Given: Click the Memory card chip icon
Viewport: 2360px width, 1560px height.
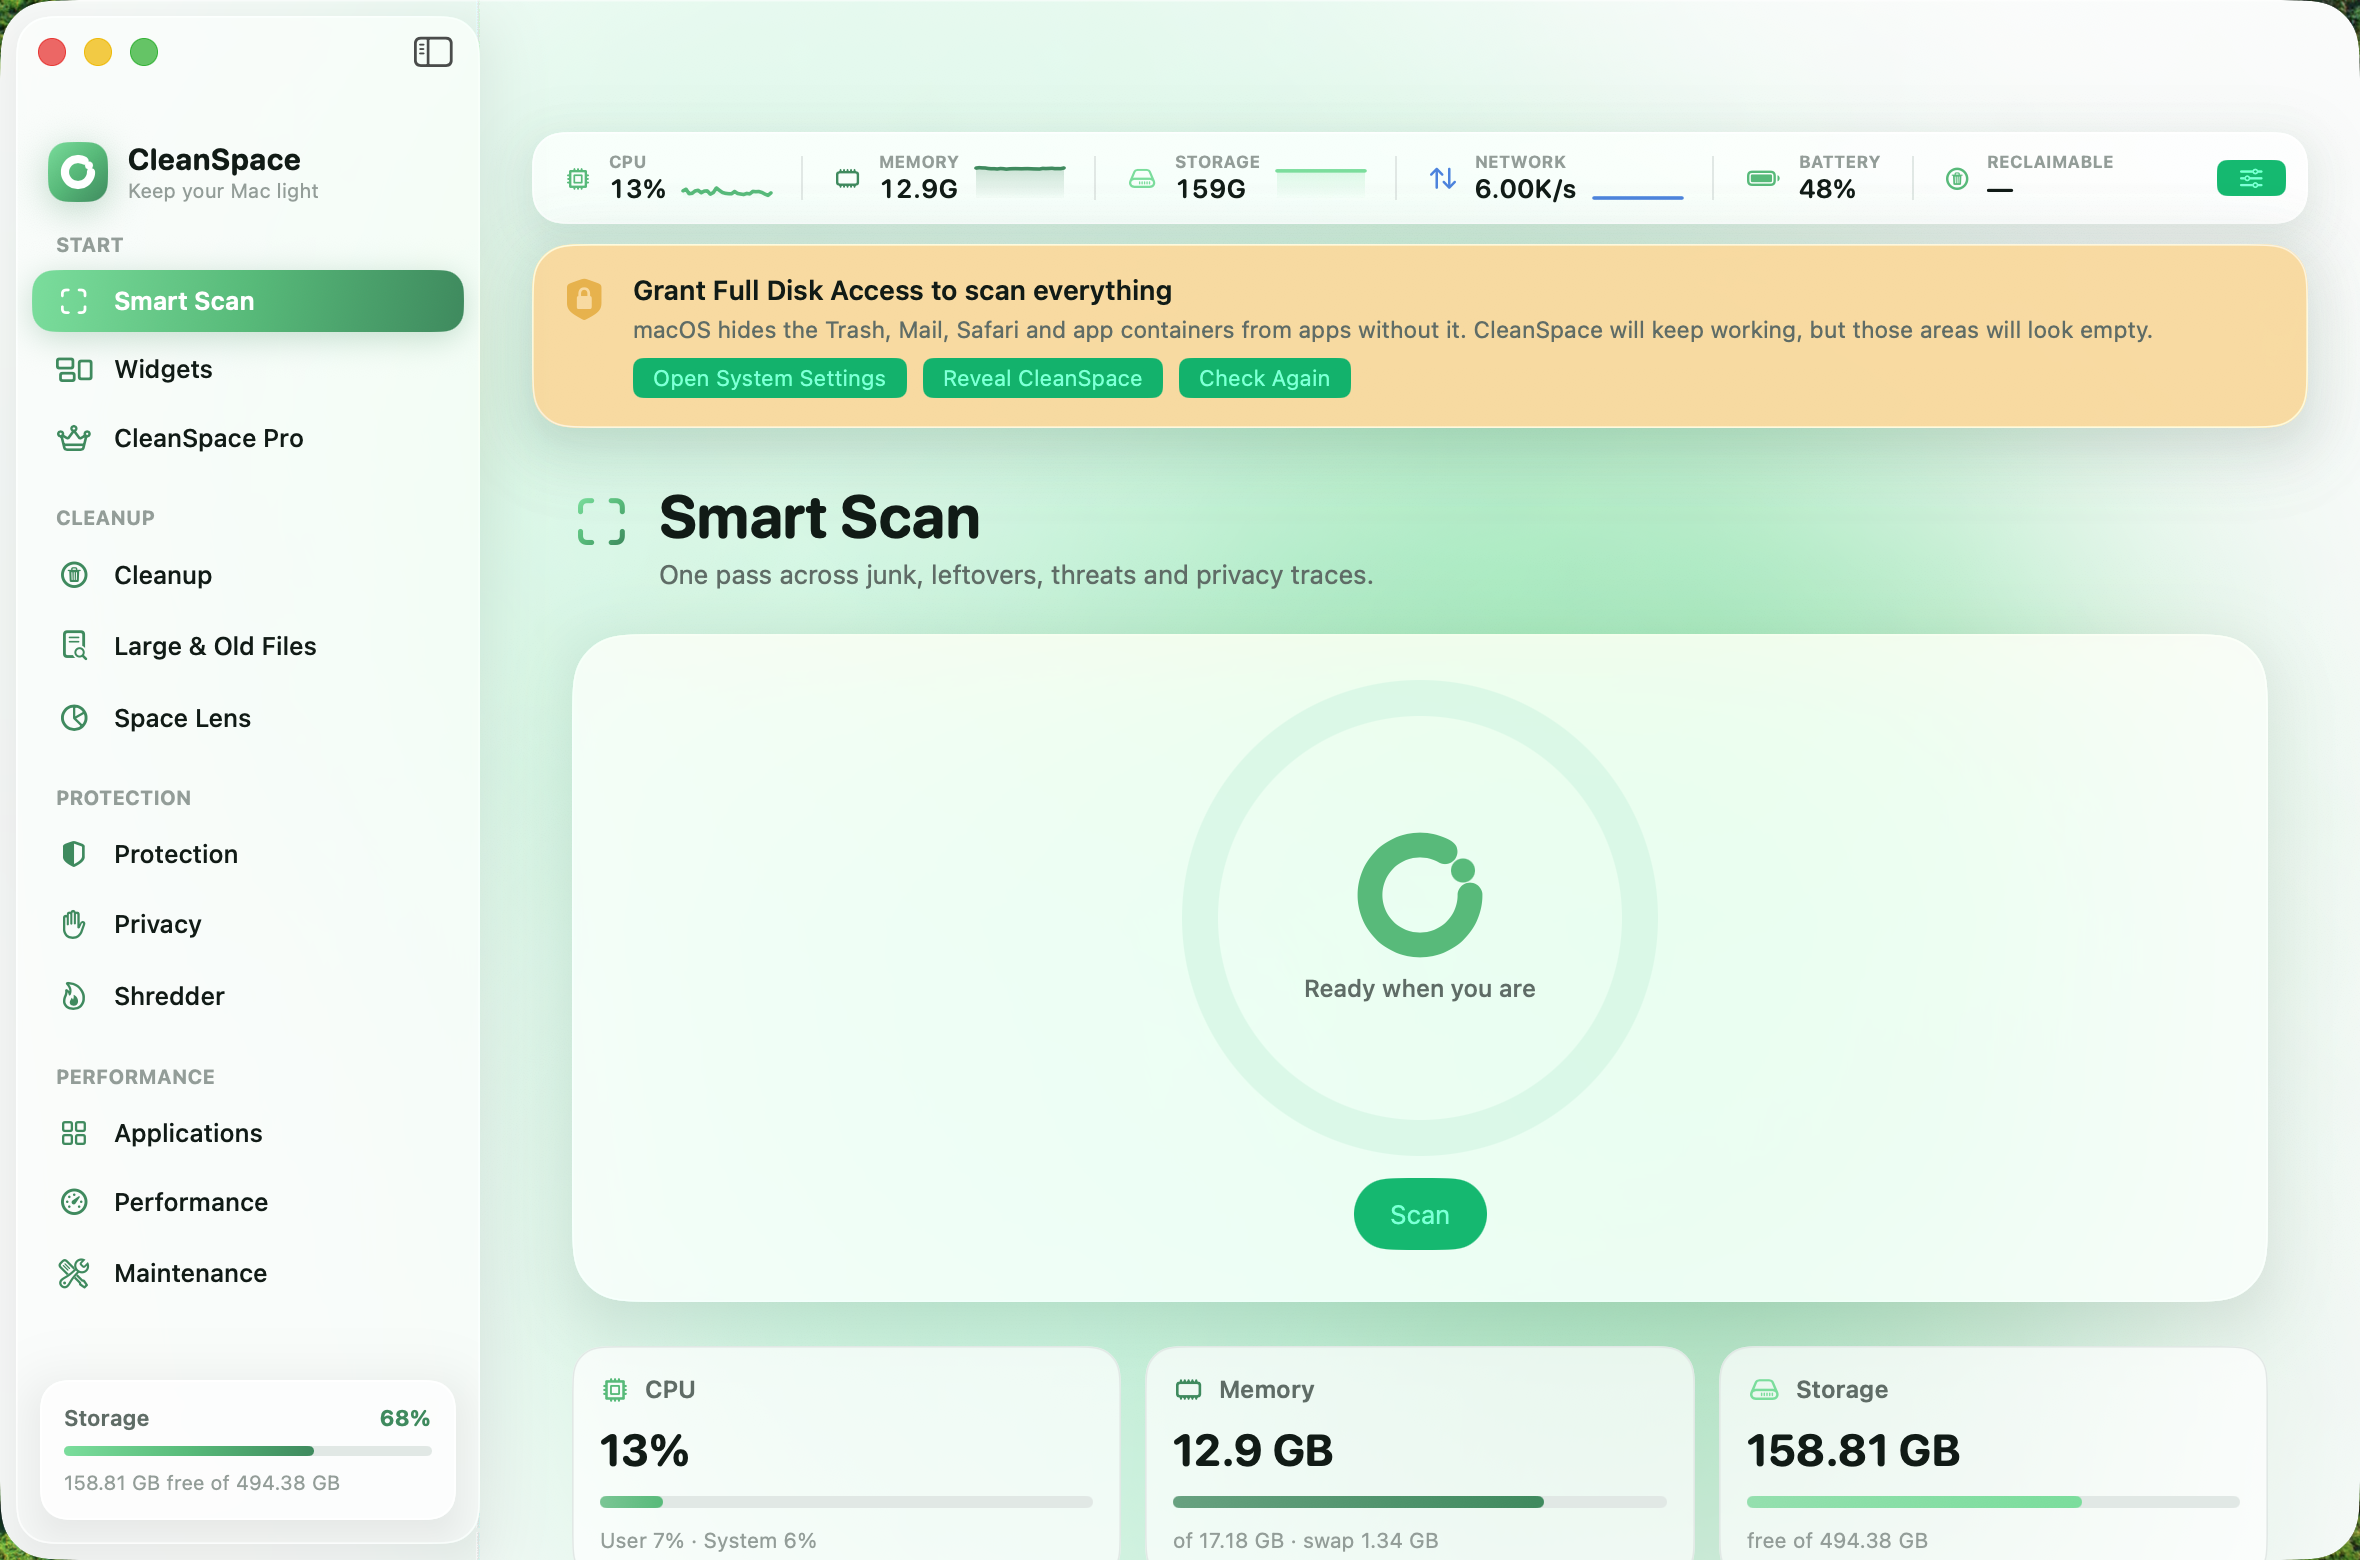Looking at the screenshot, I should (x=1188, y=1389).
